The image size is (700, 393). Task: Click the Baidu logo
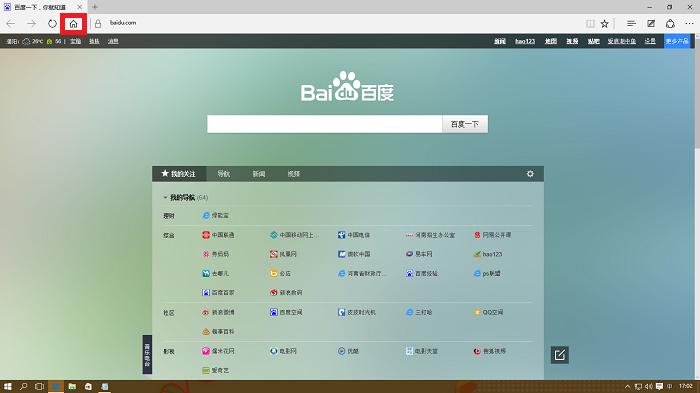(x=347, y=87)
